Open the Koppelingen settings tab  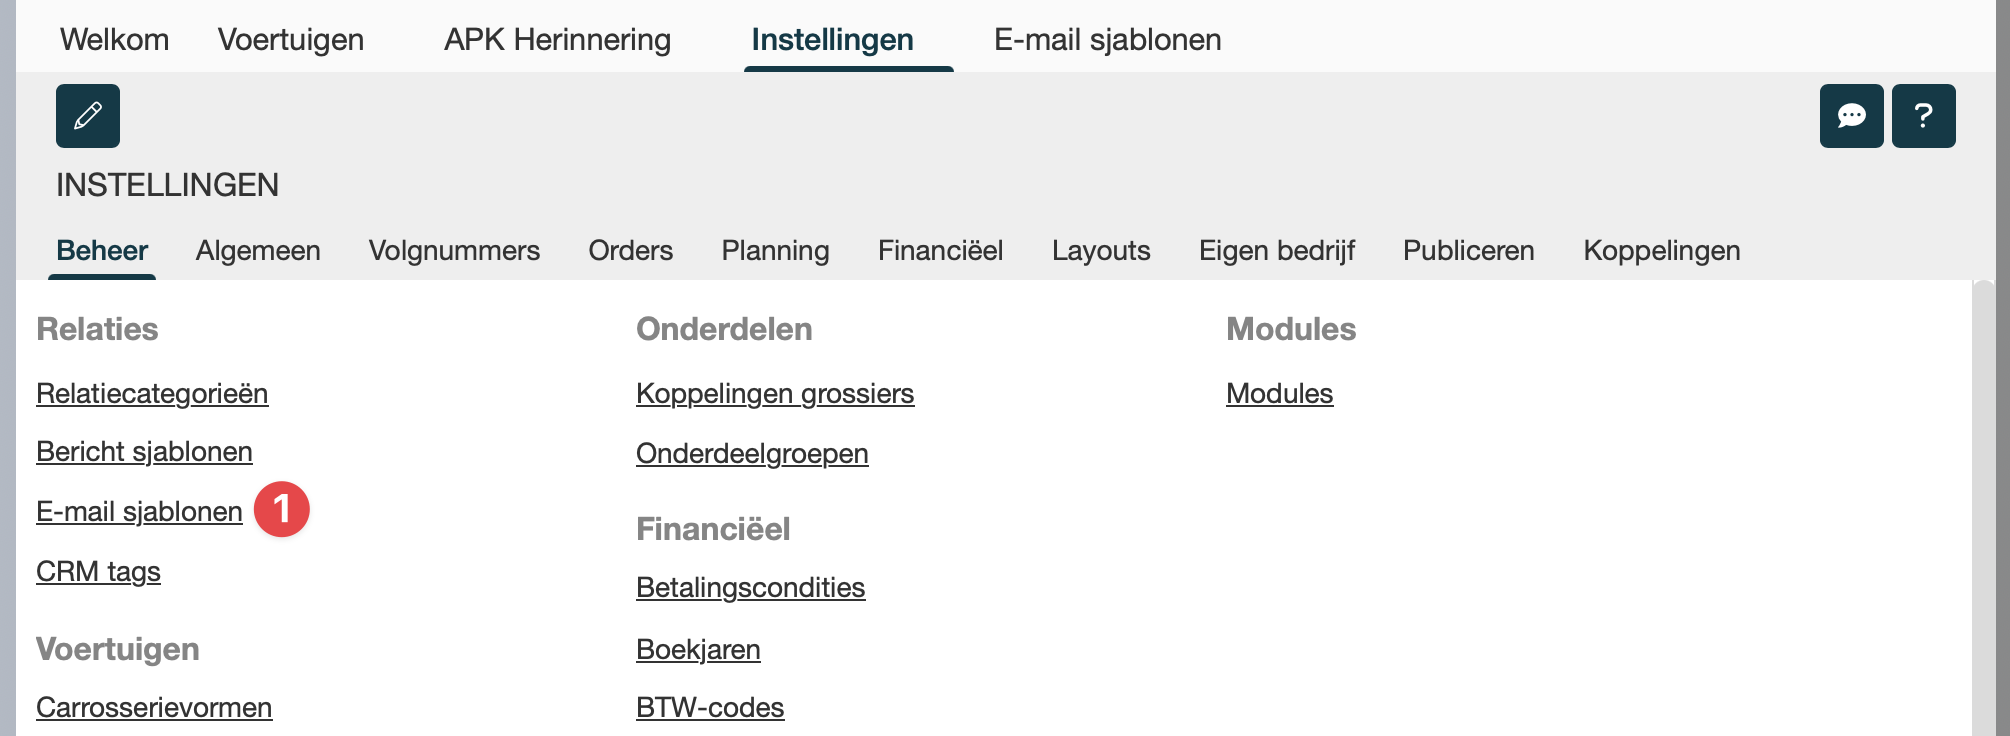point(1661,250)
